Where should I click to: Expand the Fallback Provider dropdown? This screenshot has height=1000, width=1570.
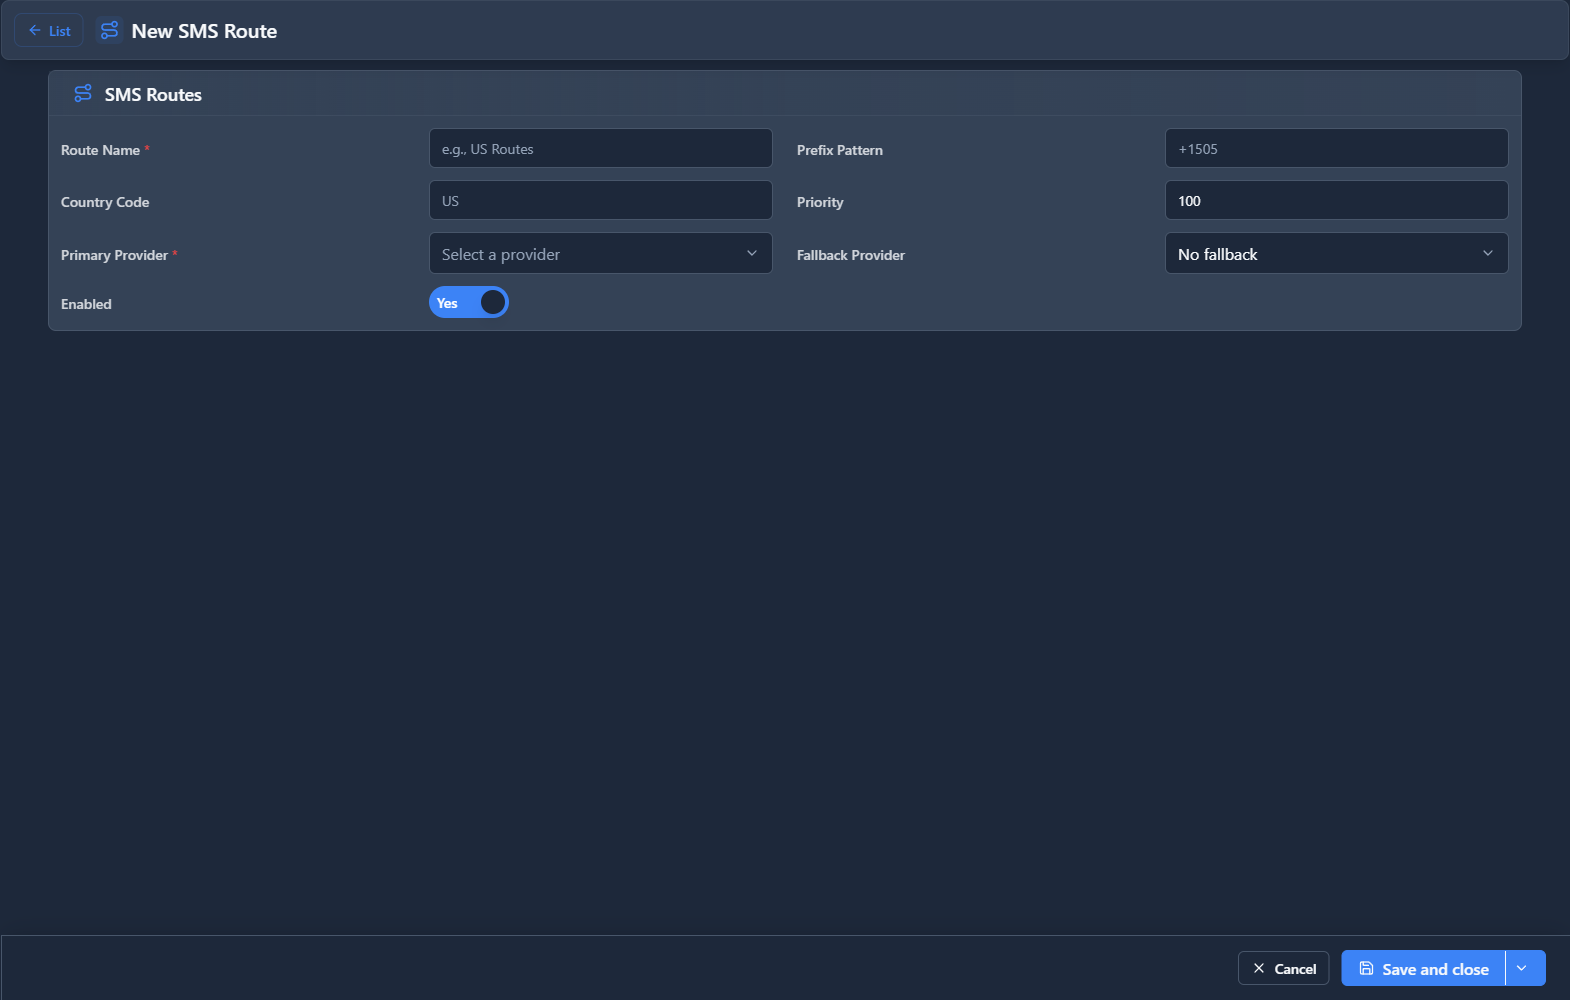point(1336,254)
